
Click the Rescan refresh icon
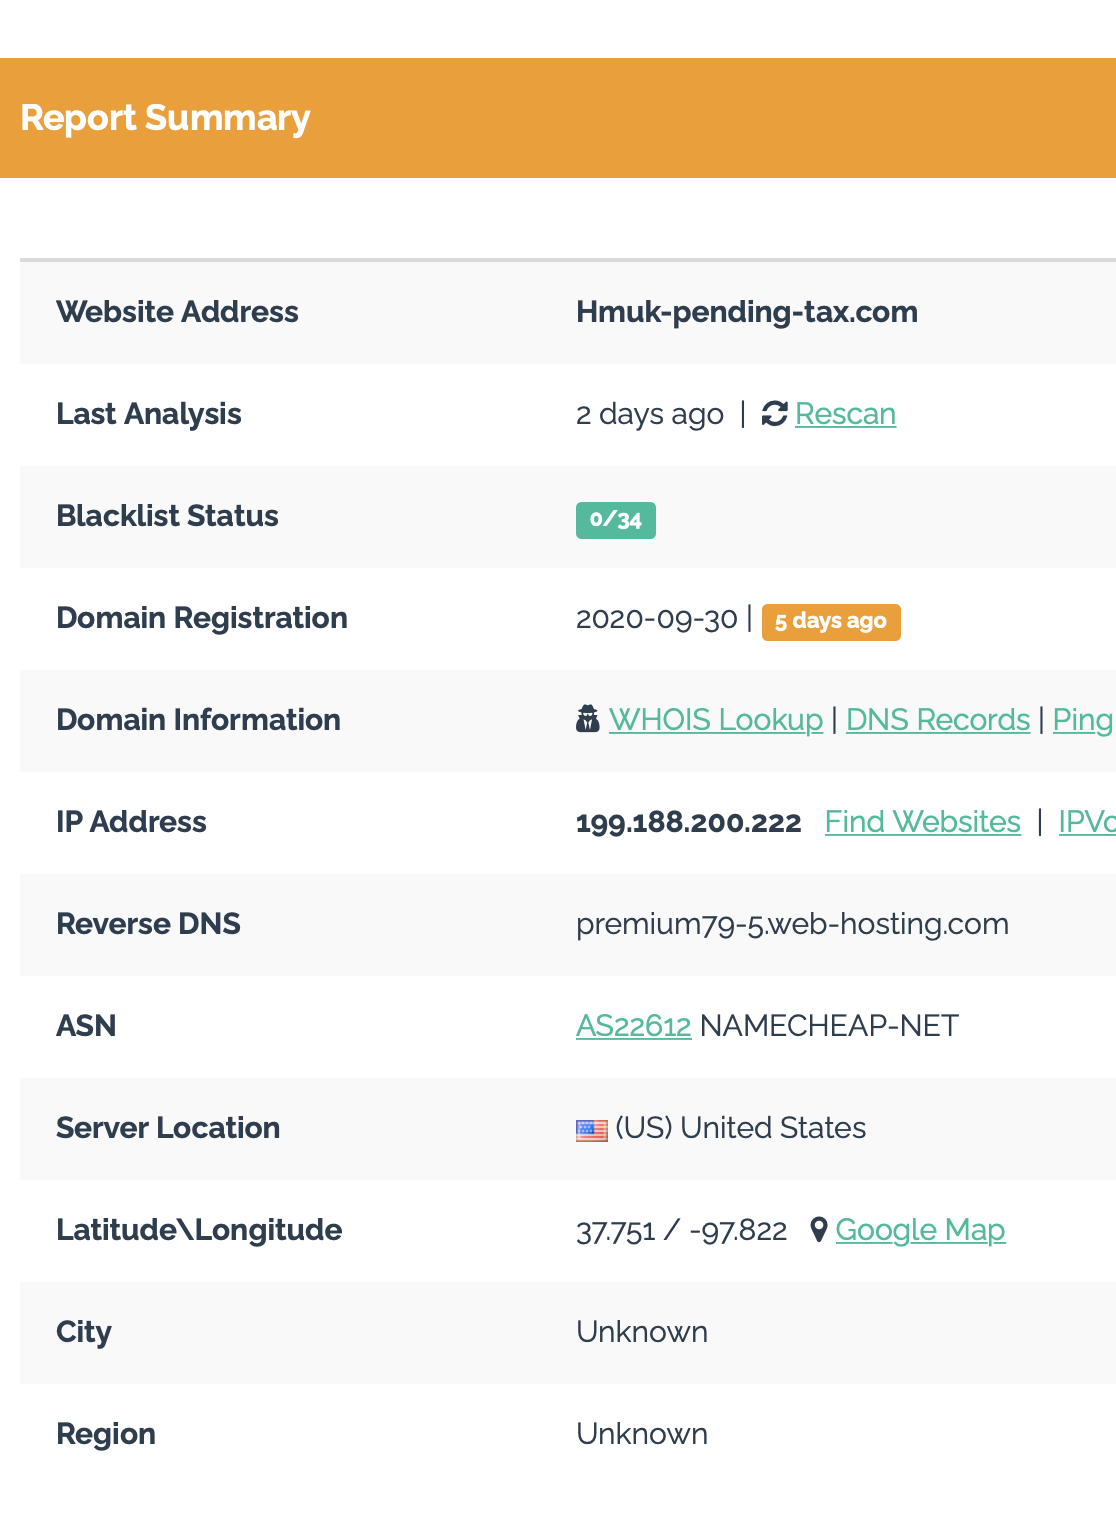774,414
